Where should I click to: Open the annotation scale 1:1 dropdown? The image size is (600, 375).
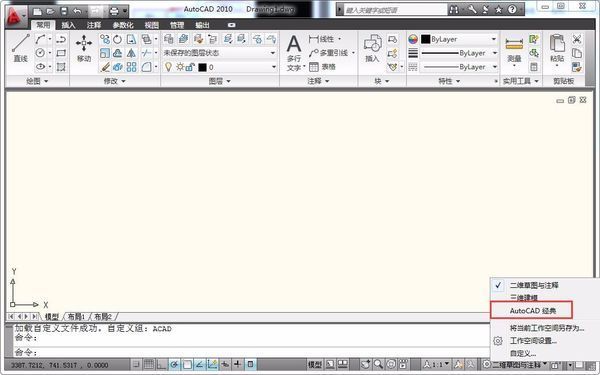pyautogui.click(x=436, y=364)
